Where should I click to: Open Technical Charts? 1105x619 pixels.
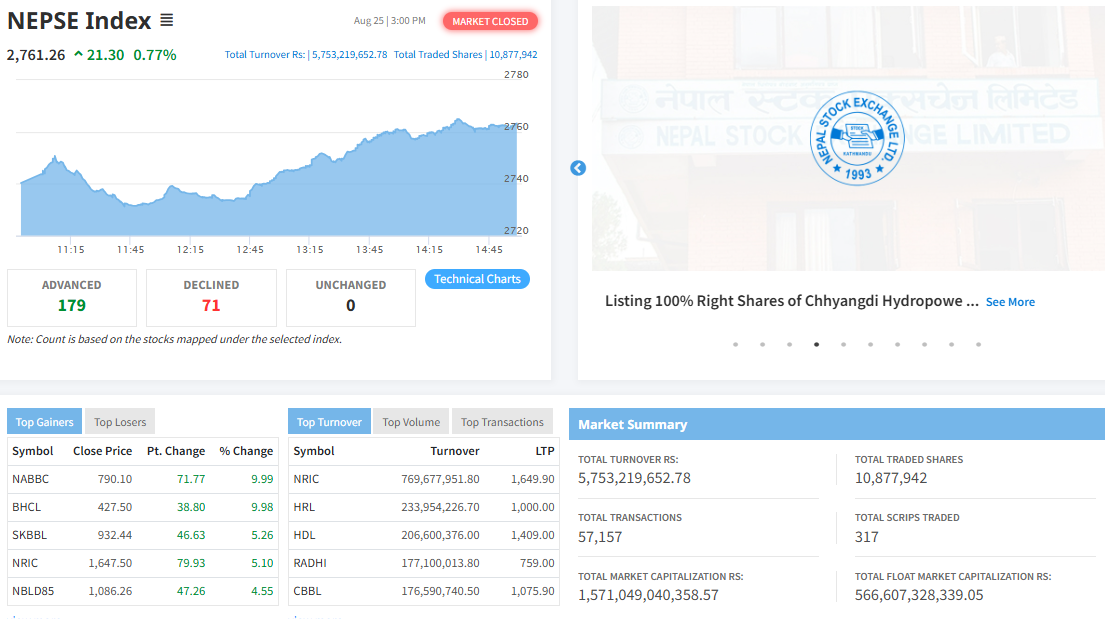click(x=477, y=279)
